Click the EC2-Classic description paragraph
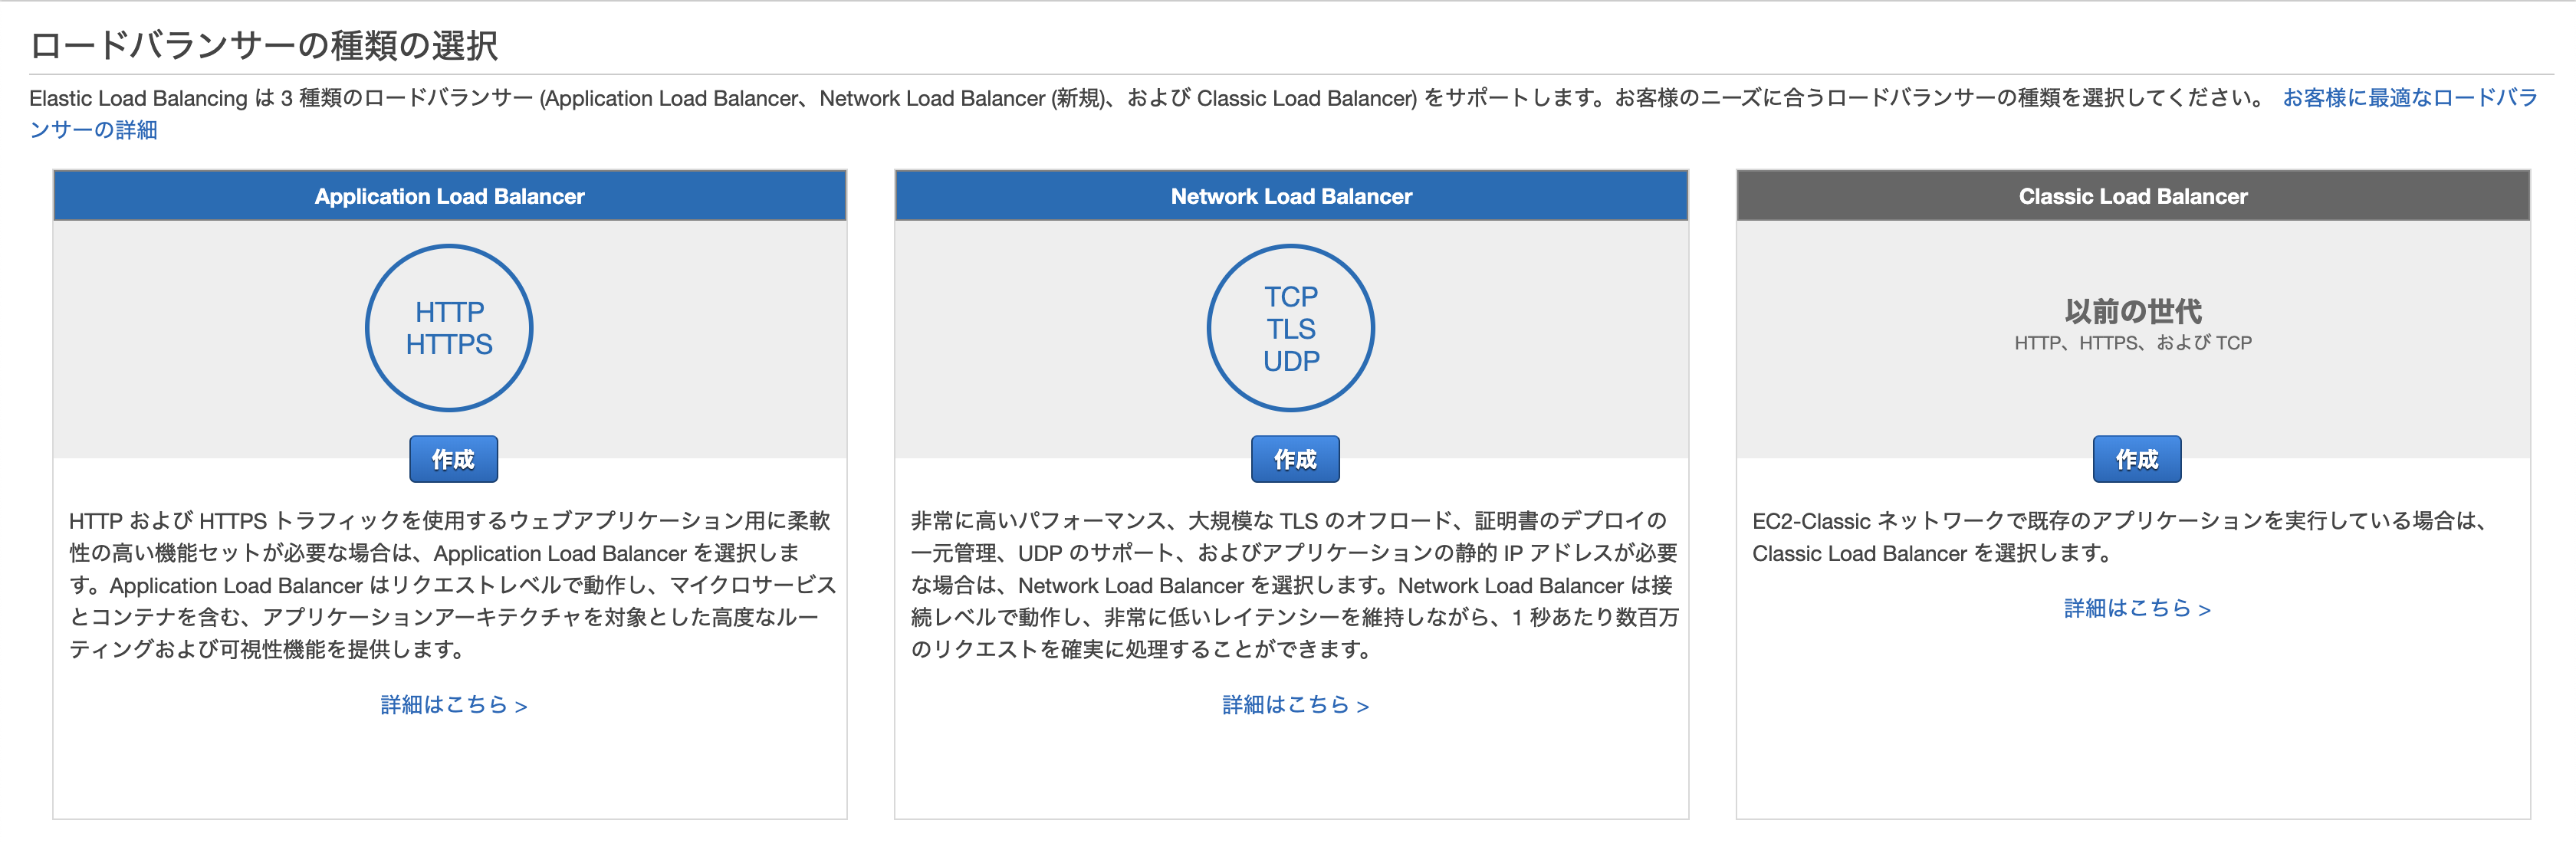 (2120, 537)
